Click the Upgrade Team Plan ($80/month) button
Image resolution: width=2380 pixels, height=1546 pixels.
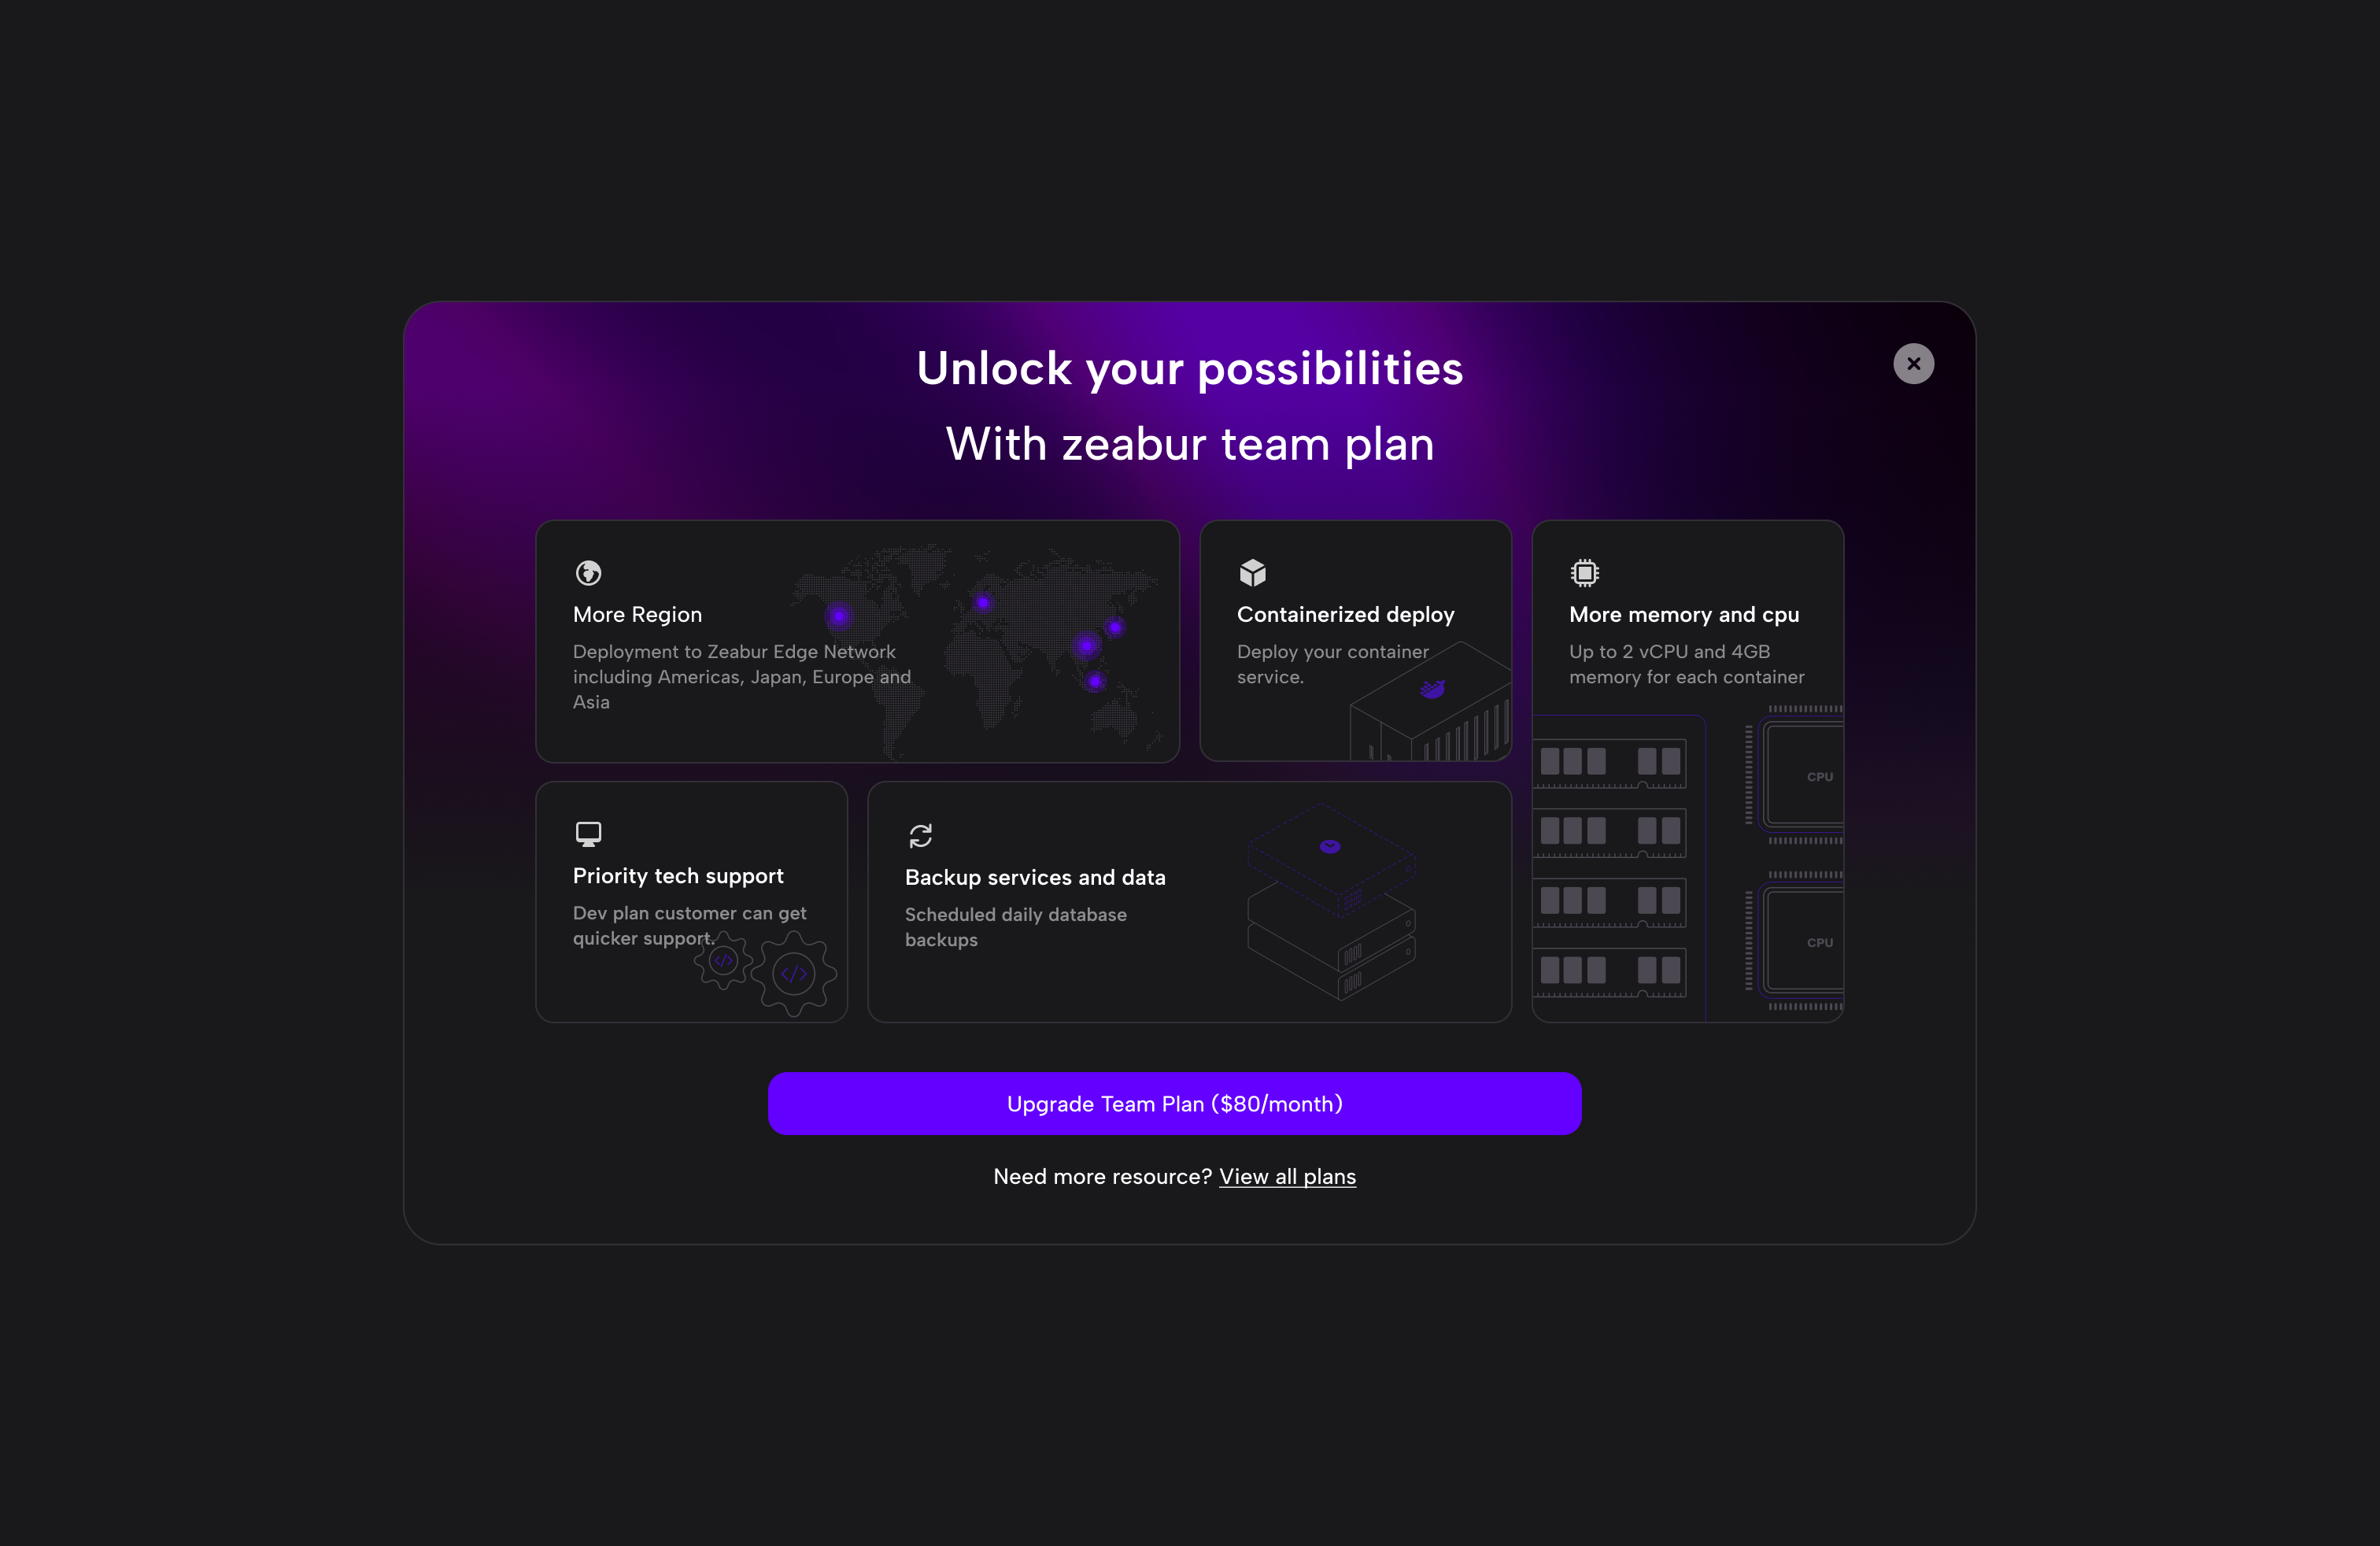(1174, 1103)
